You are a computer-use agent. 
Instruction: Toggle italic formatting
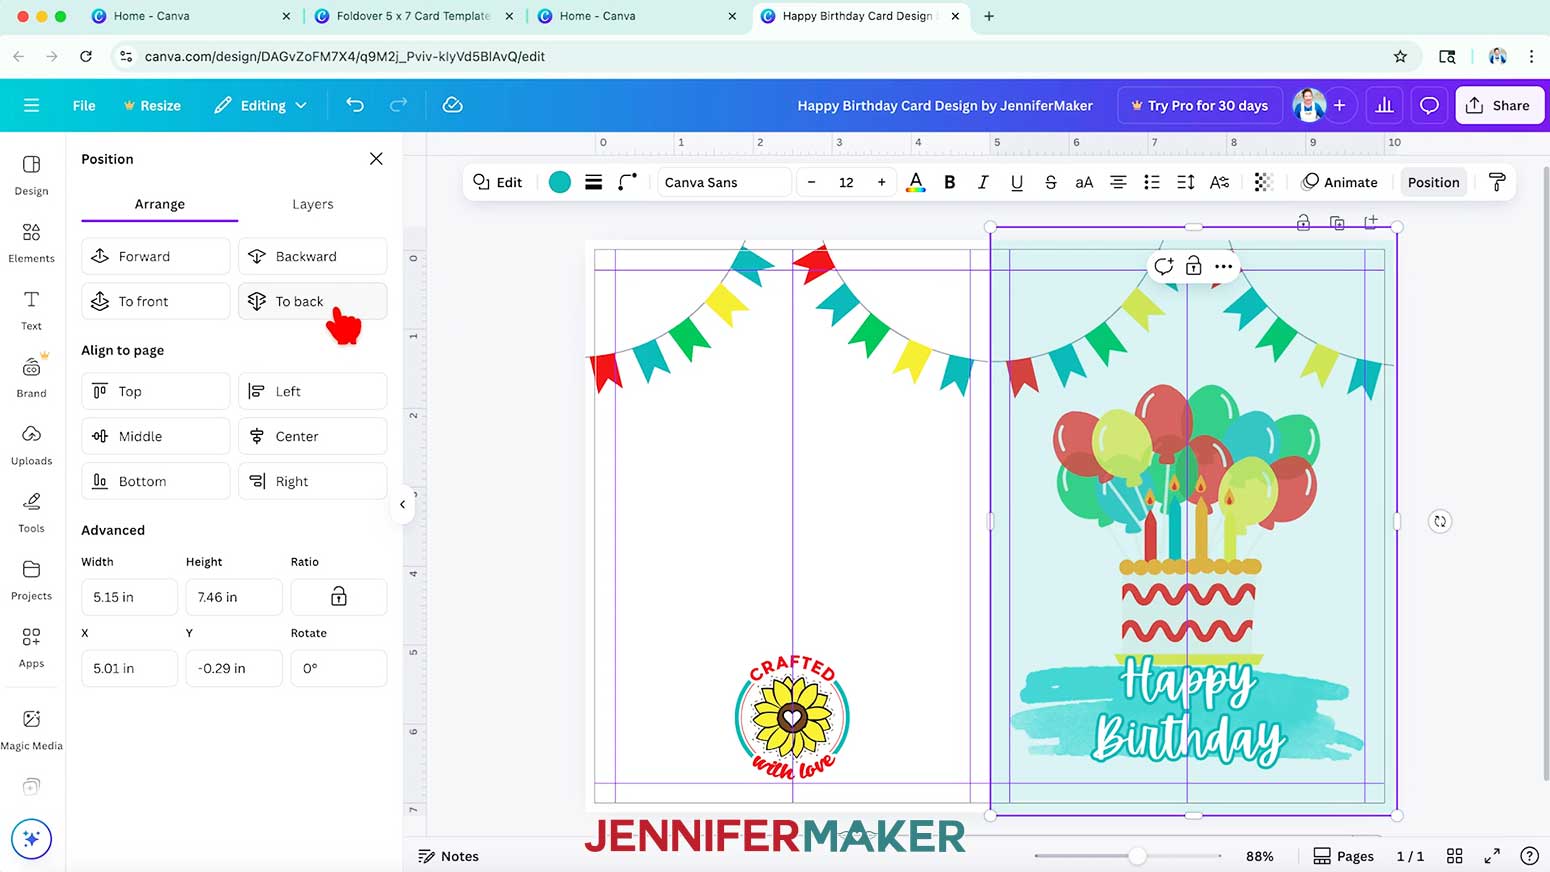pos(983,182)
